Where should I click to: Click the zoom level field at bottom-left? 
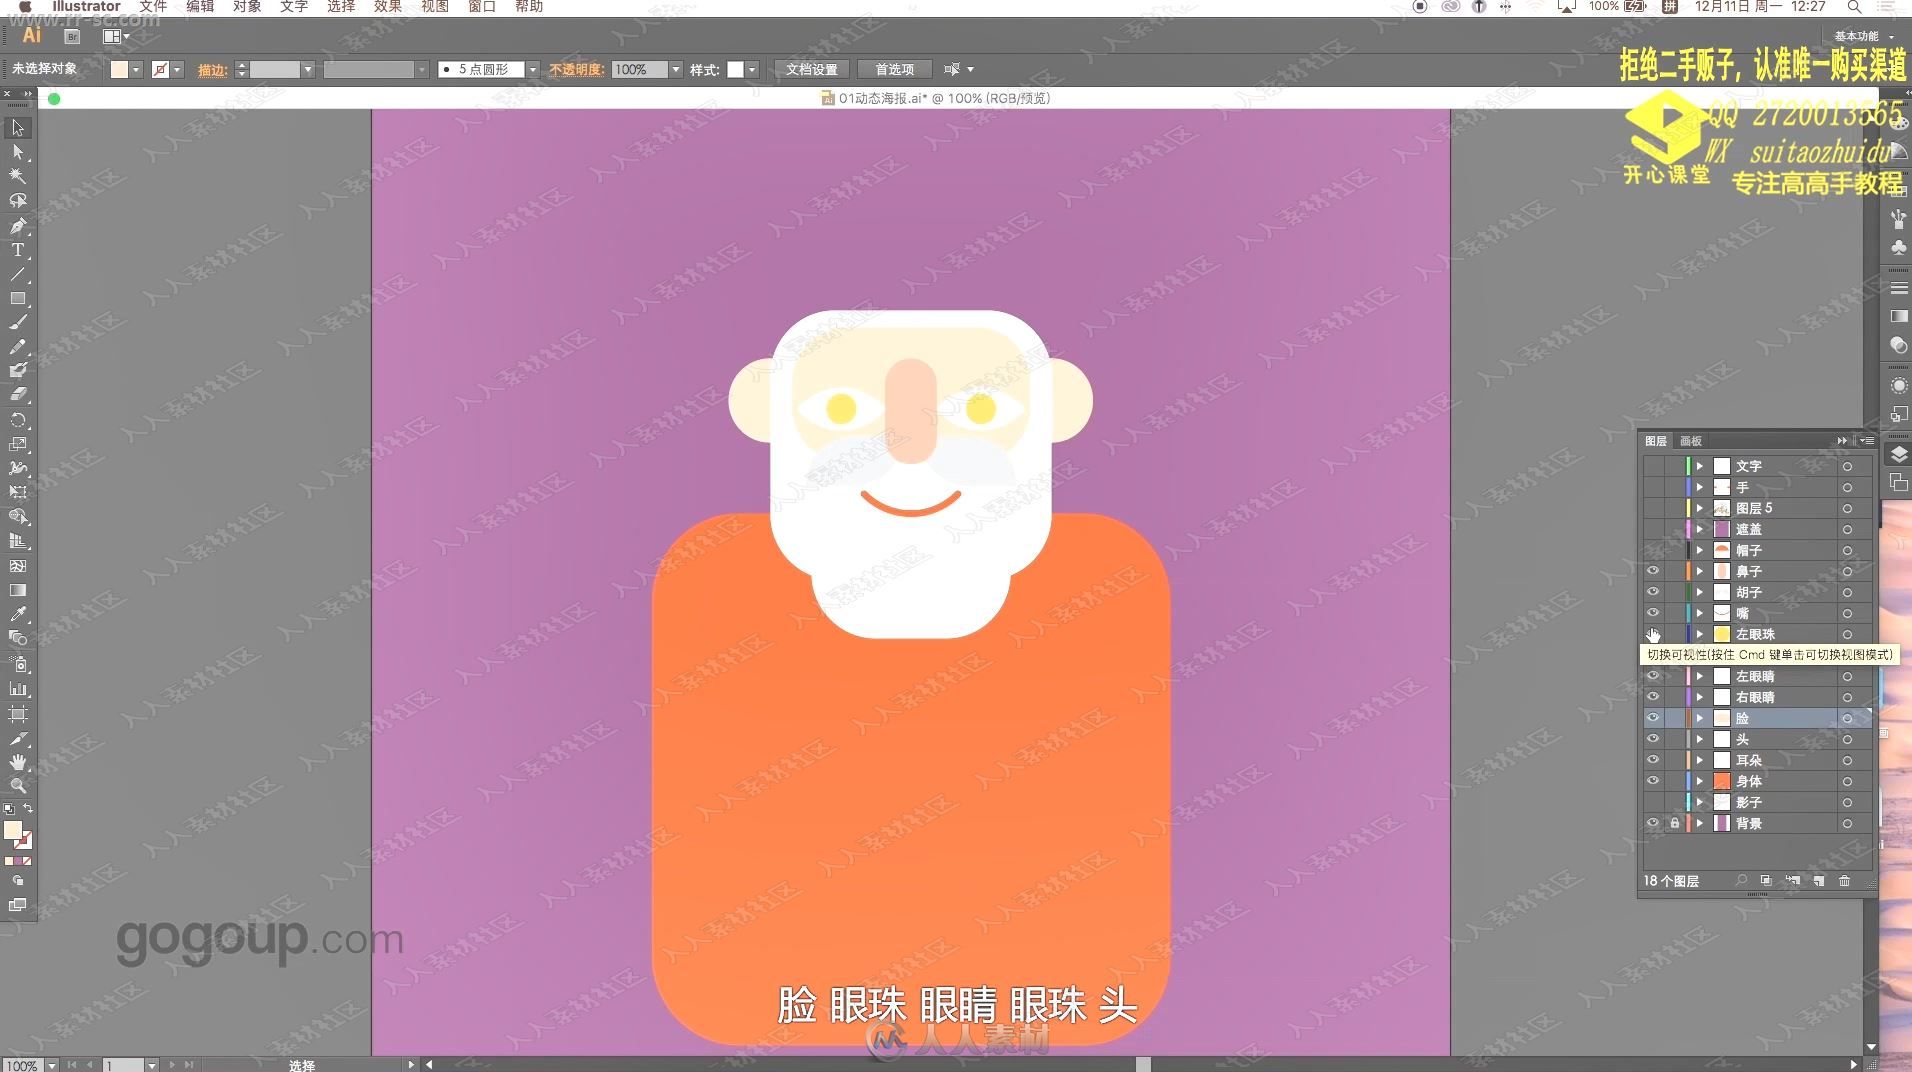[22, 1065]
